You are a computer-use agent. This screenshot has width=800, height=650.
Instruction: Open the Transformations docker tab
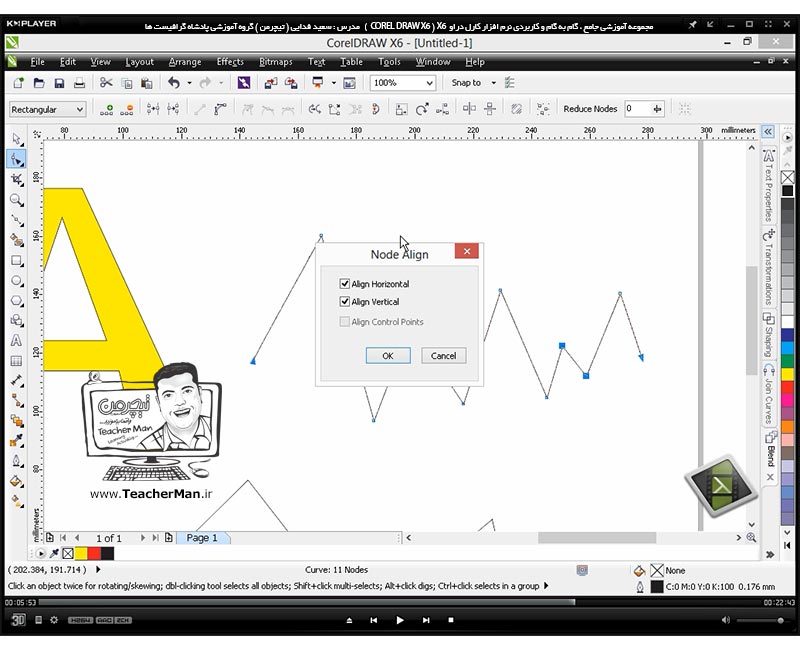tap(769, 267)
